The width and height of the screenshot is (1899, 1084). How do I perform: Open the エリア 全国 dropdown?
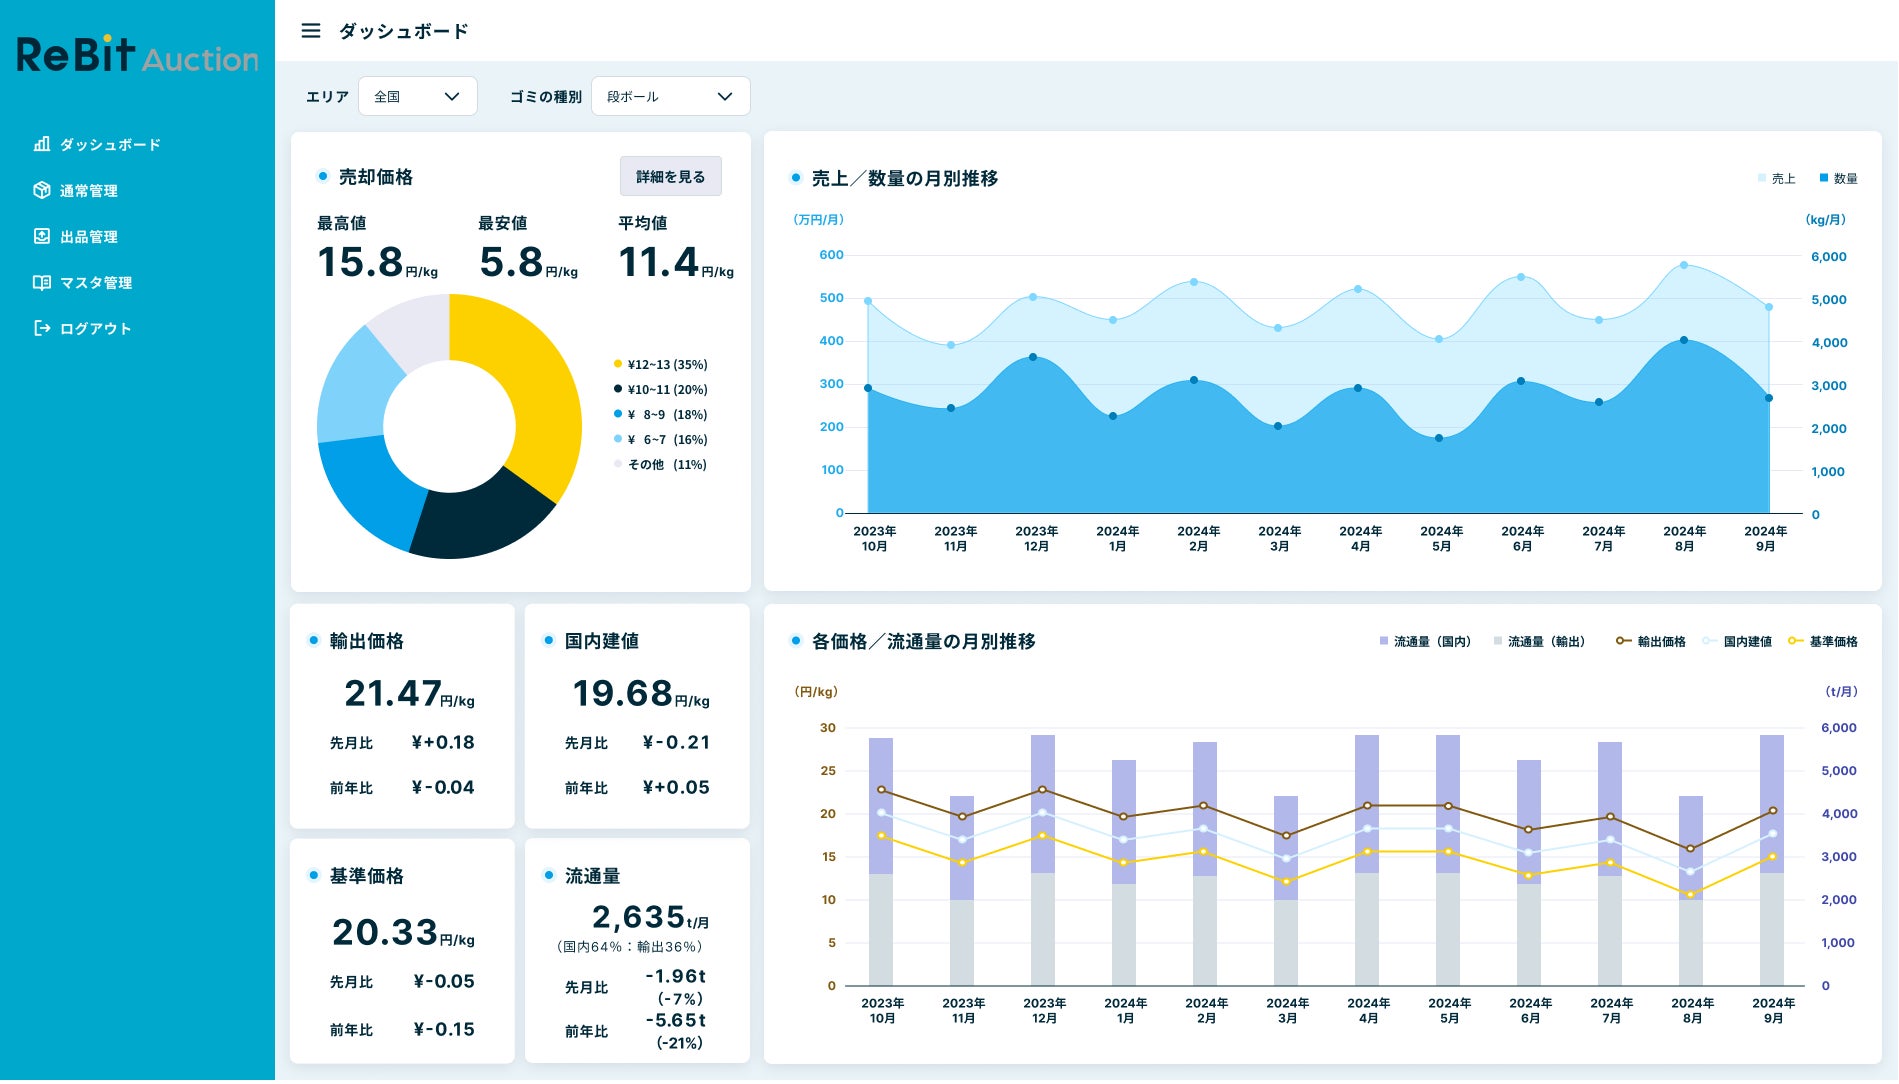click(x=418, y=97)
